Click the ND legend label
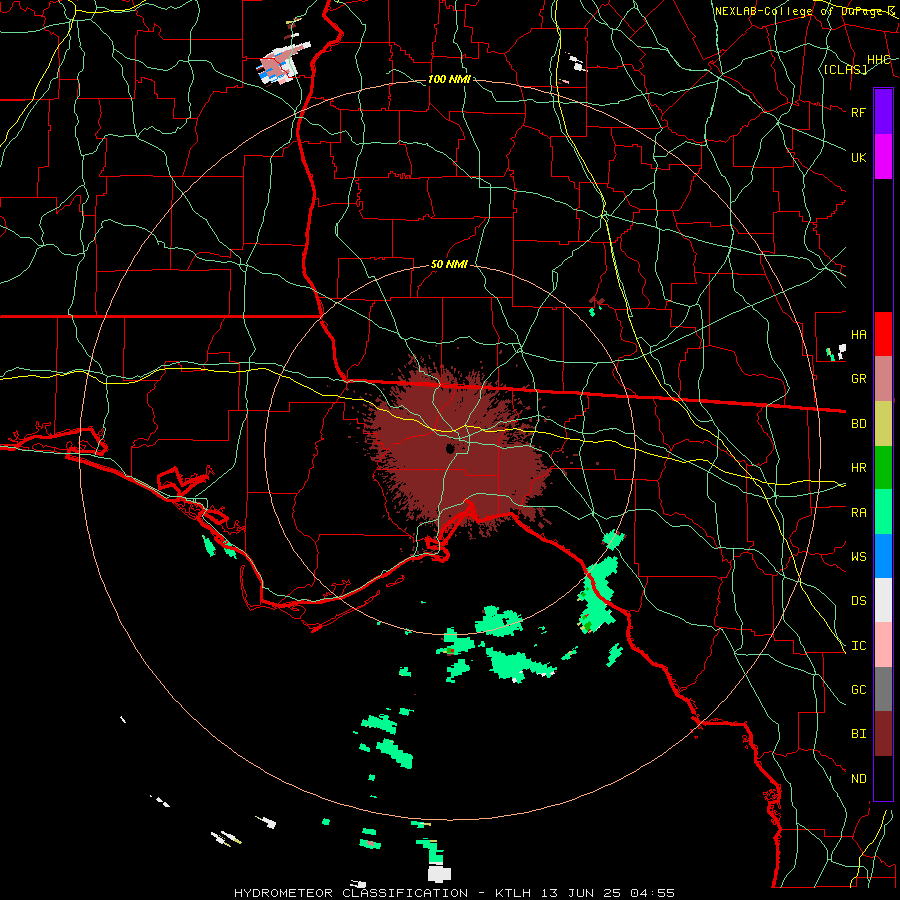This screenshot has width=900, height=900. (x=858, y=779)
